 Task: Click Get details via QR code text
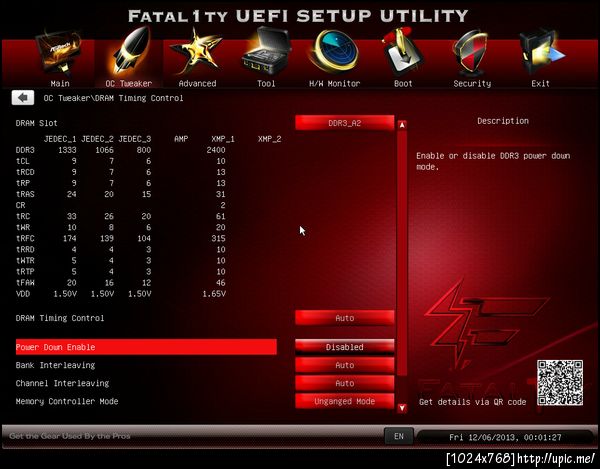coord(473,402)
